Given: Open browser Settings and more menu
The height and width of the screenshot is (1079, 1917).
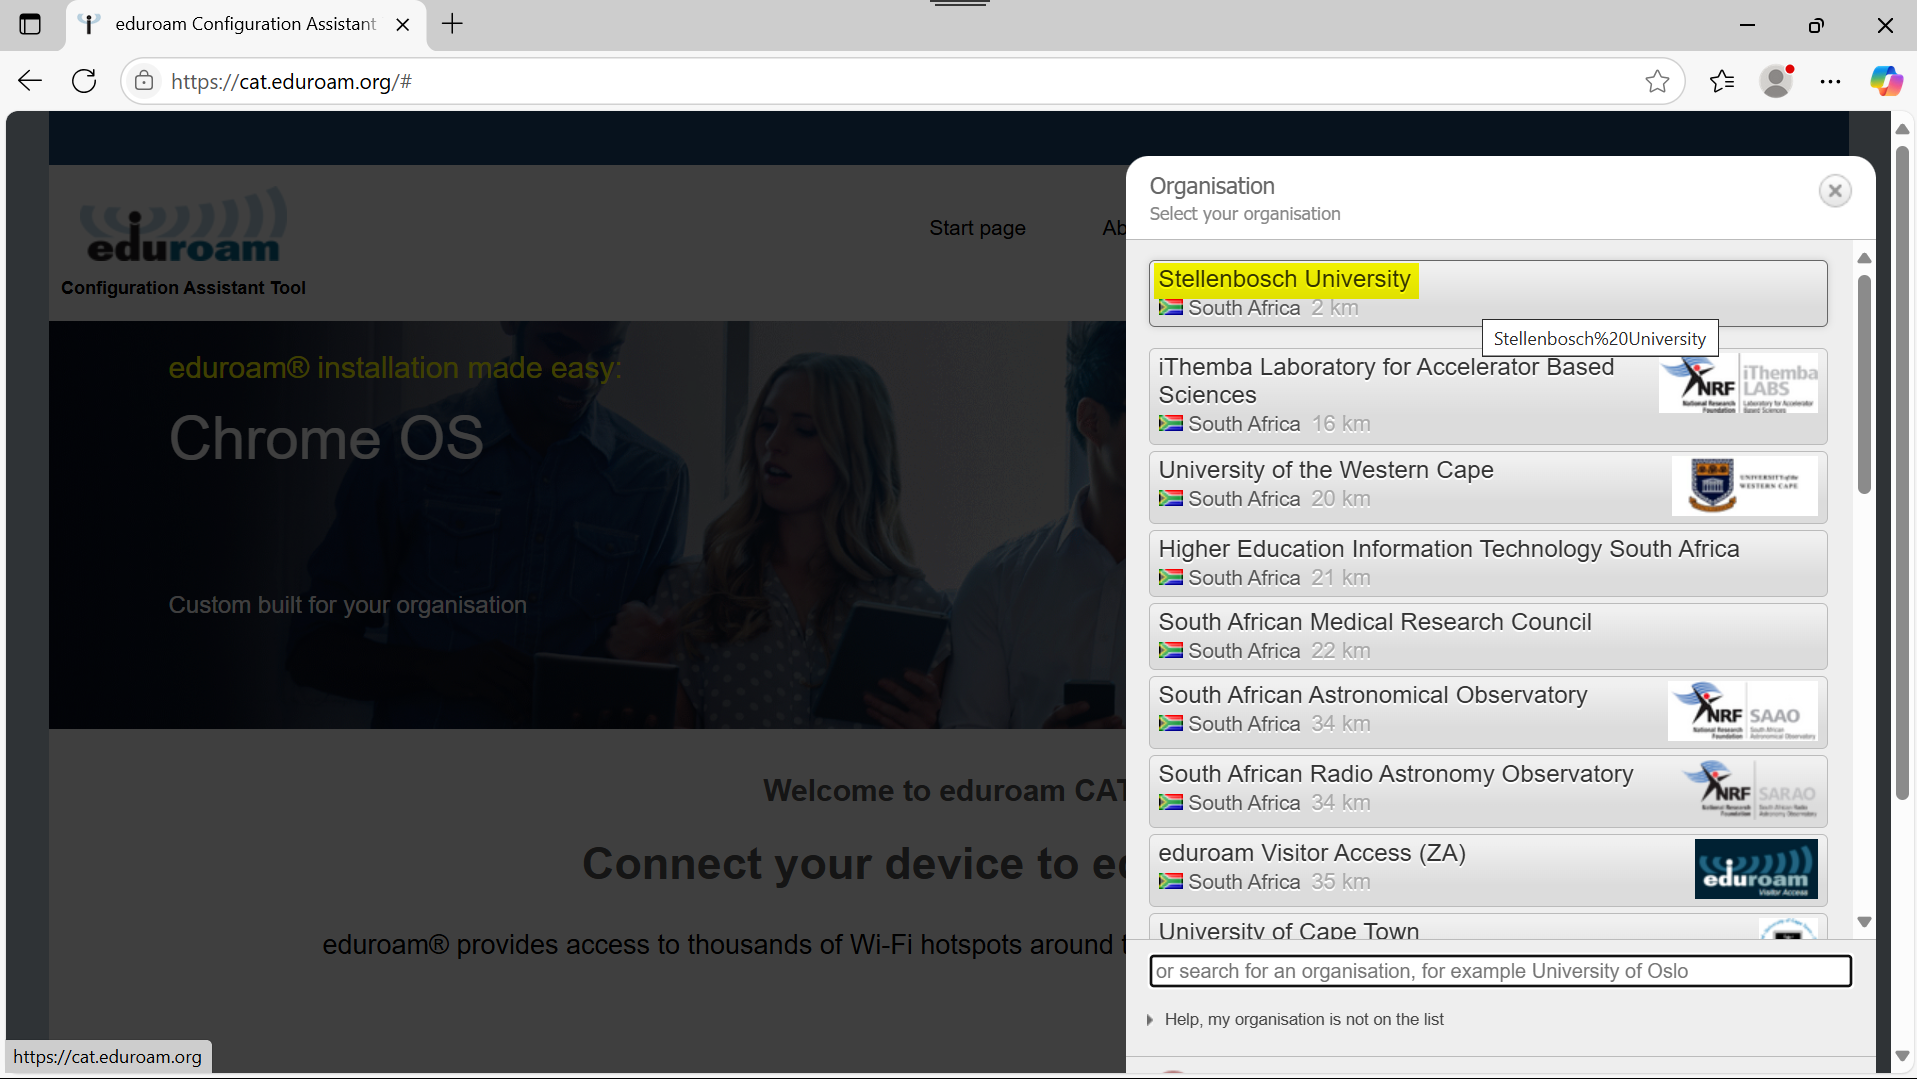Looking at the screenshot, I should click(1830, 82).
